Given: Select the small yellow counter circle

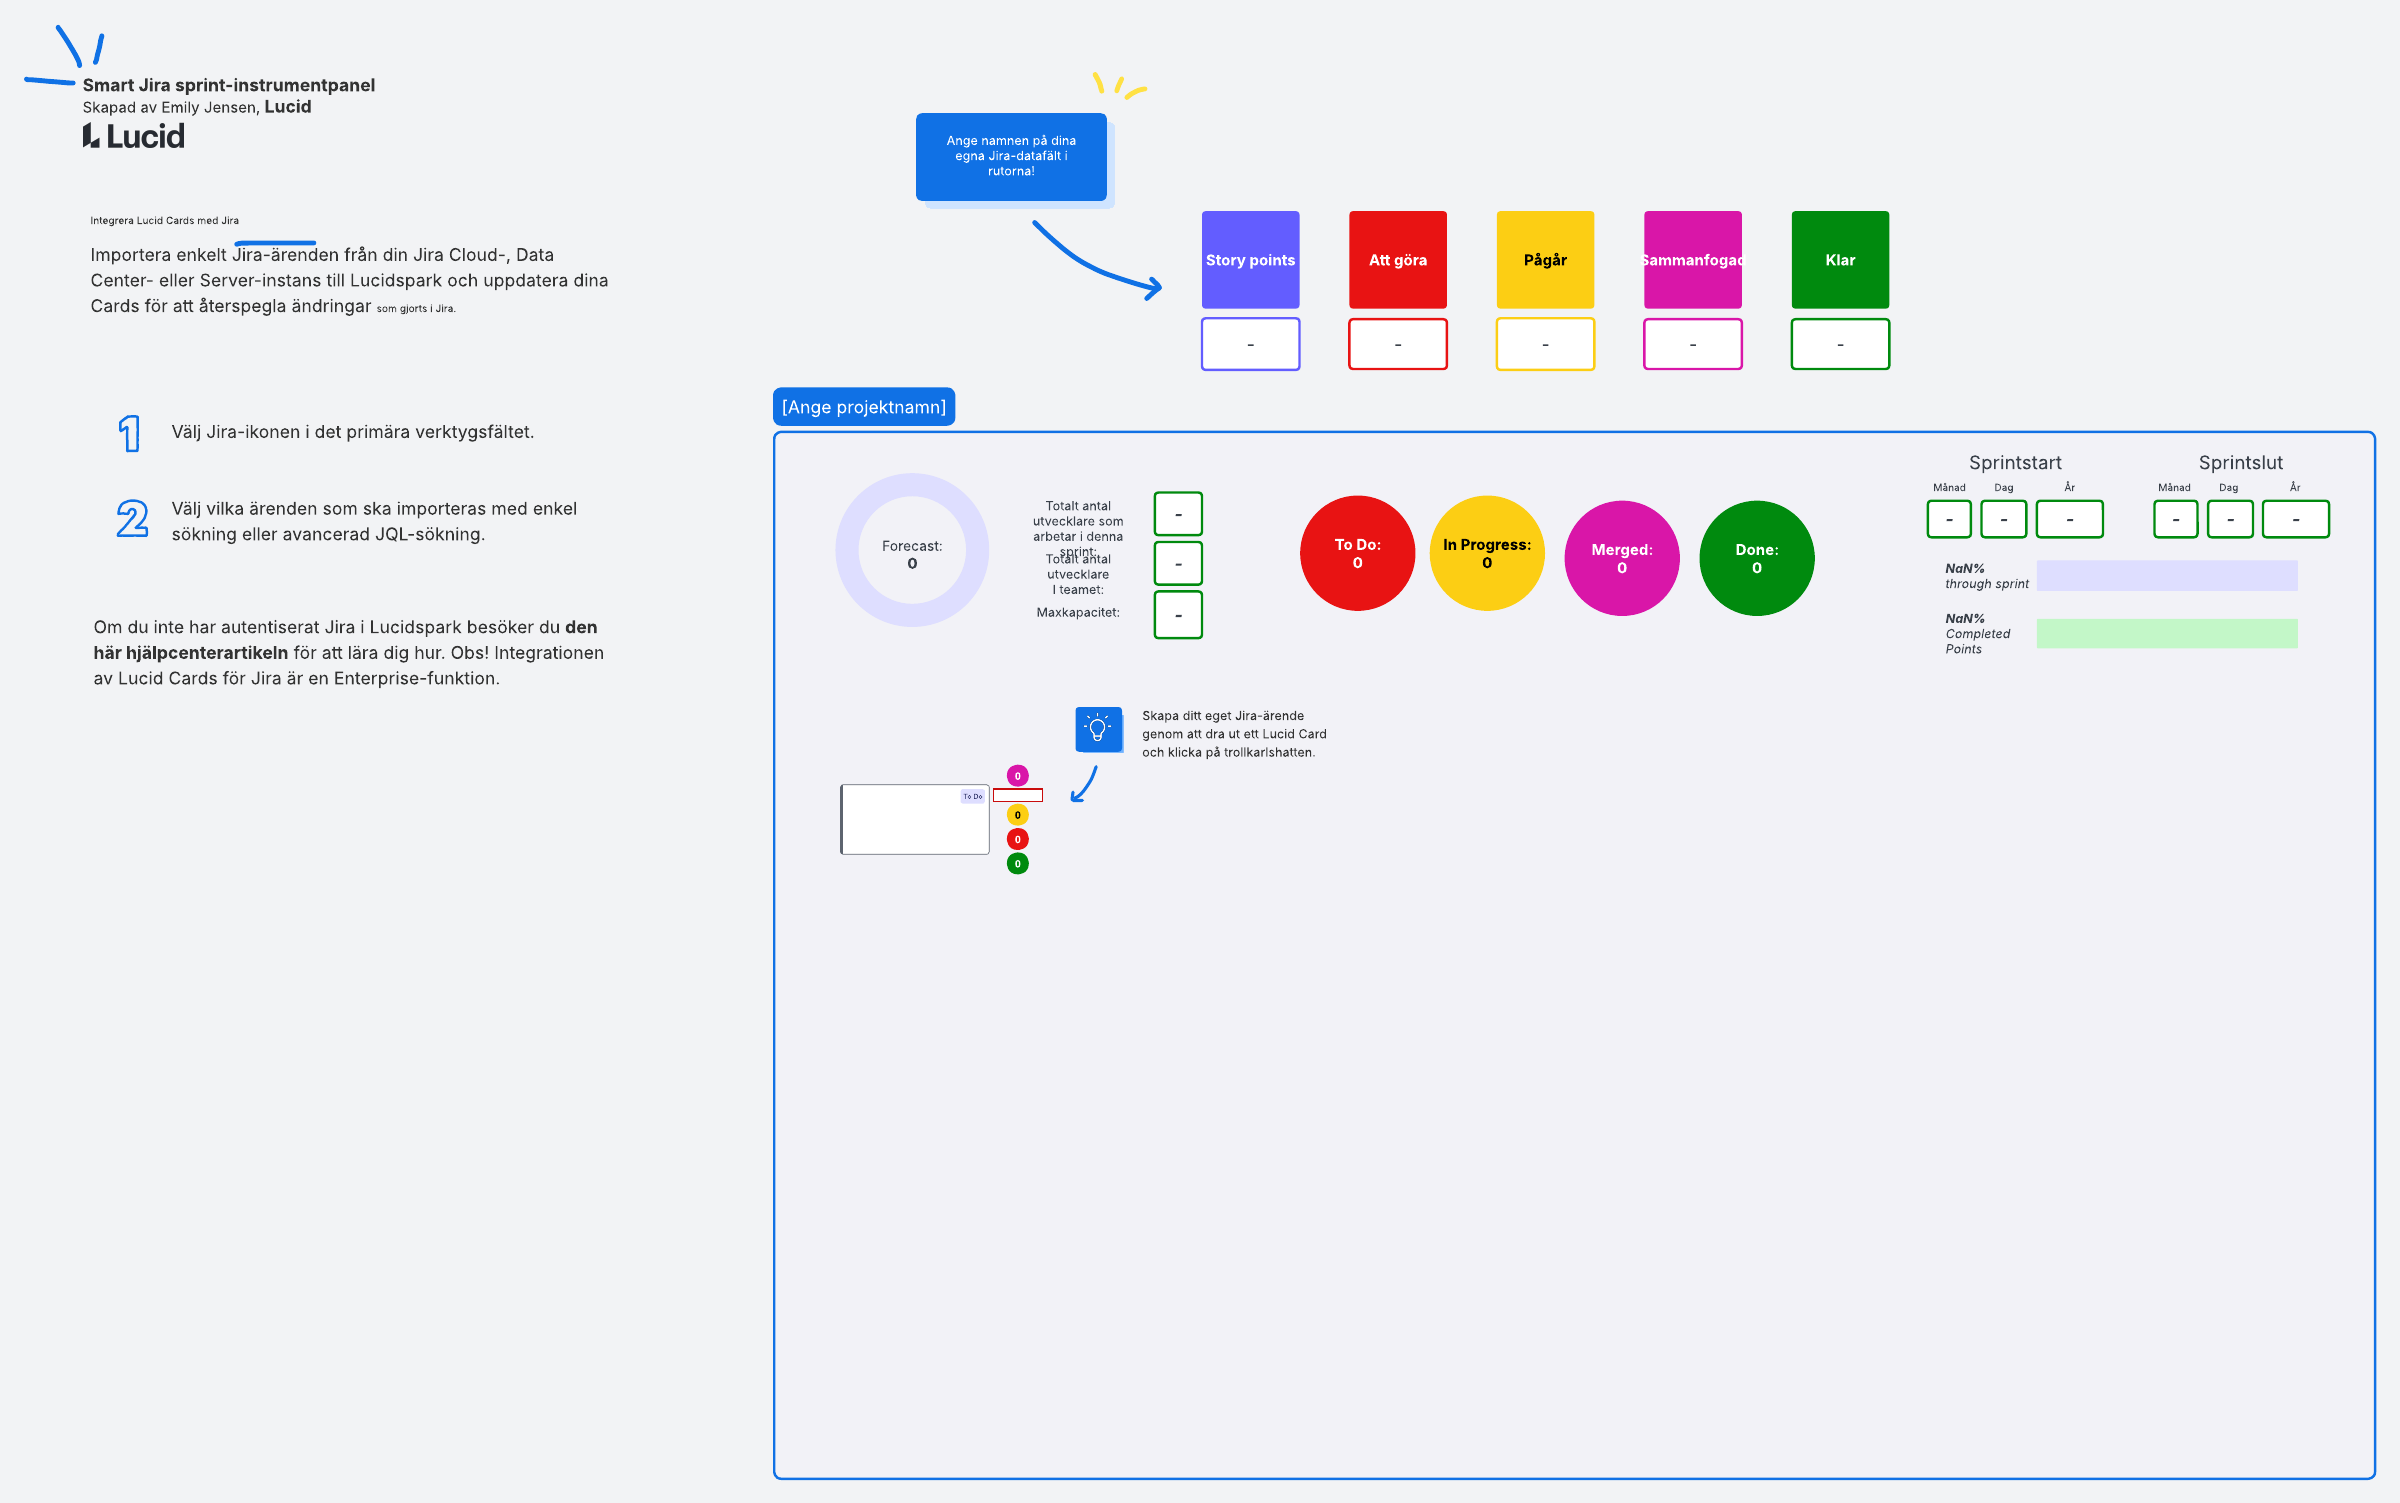Looking at the screenshot, I should pos(1017,815).
